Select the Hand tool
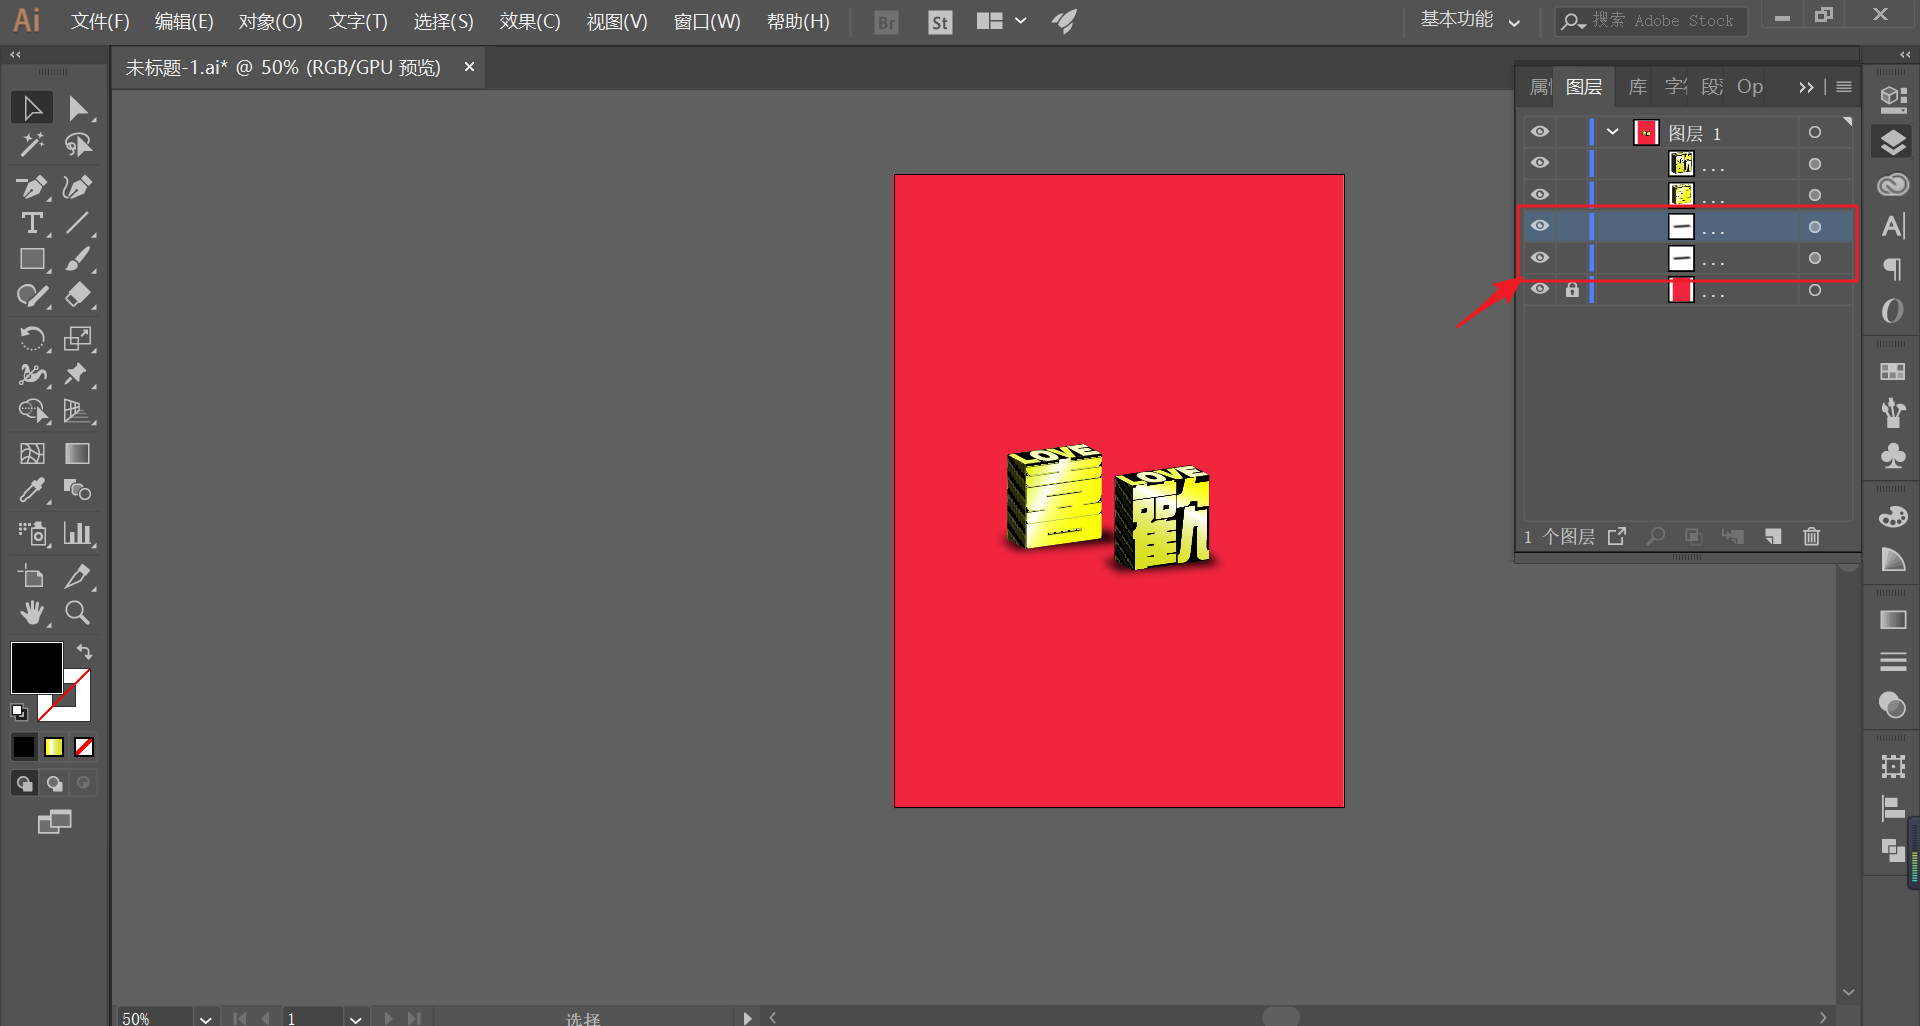This screenshot has width=1920, height=1026. [32, 613]
